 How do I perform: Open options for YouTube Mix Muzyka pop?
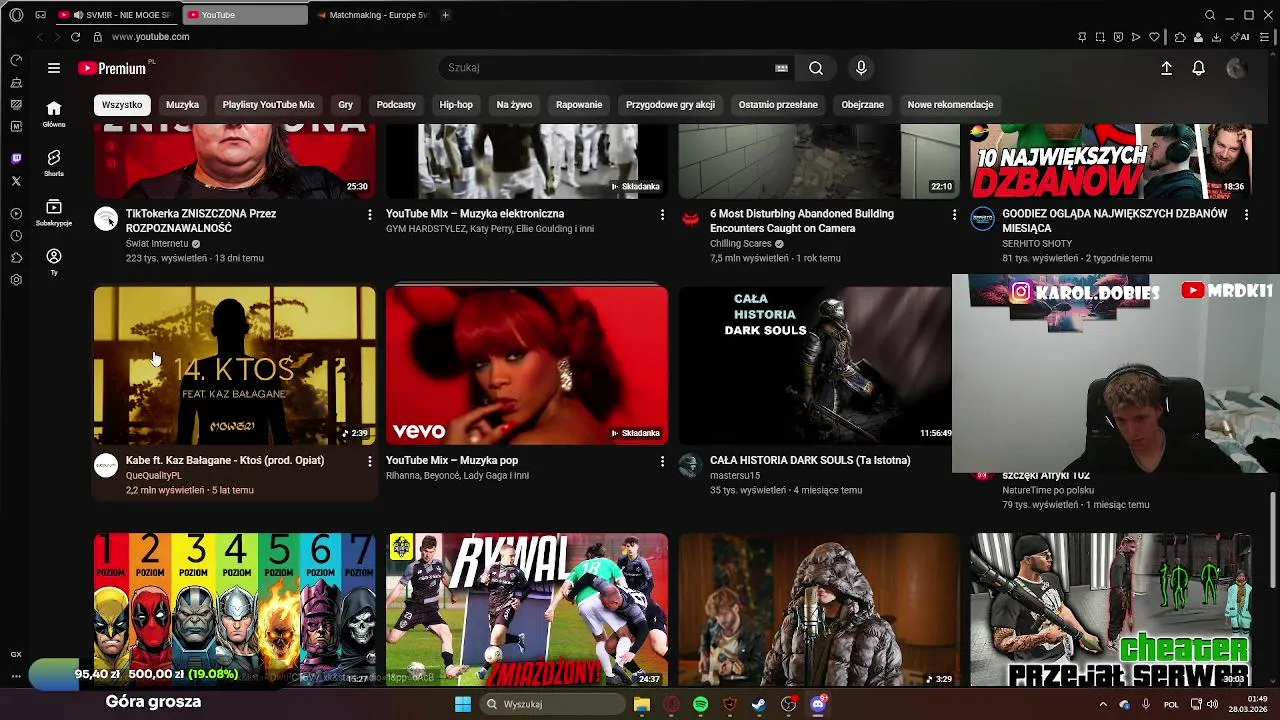(662, 461)
